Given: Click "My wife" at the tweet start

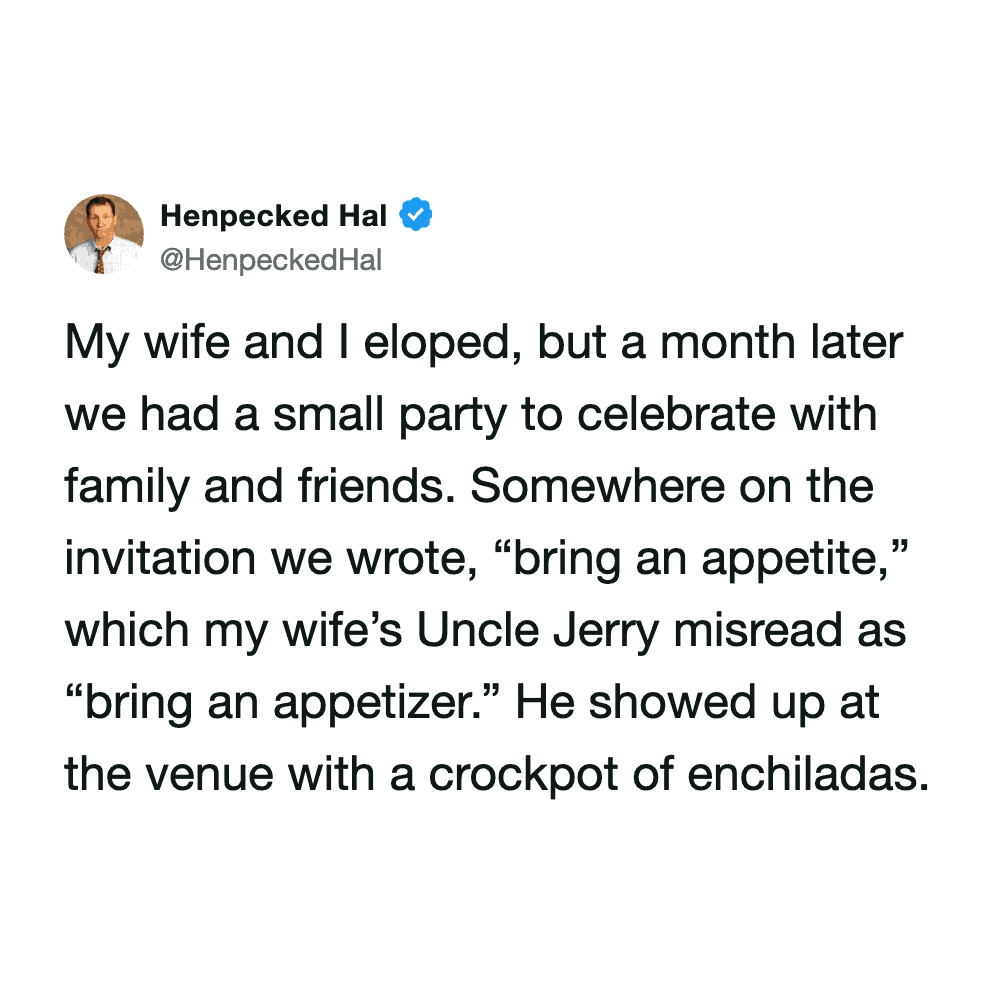Looking at the screenshot, I should [138, 343].
